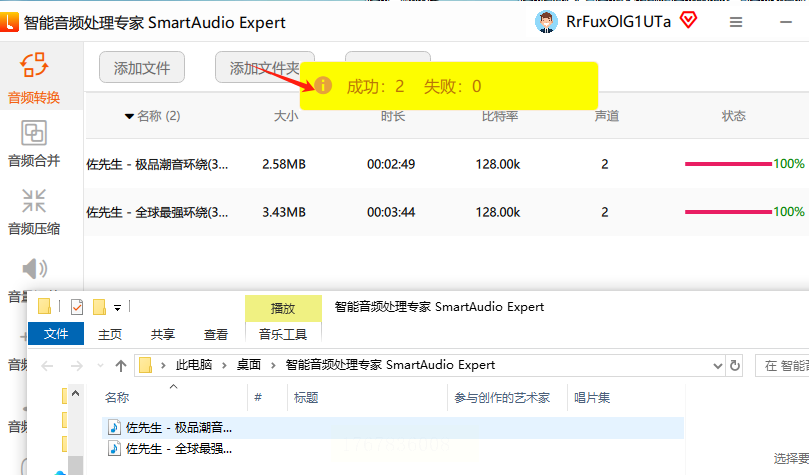Image resolution: width=809 pixels, height=475 pixels.
Task: Click progress bar of 全球最强环绕 row
Action: tap(729, 212)
